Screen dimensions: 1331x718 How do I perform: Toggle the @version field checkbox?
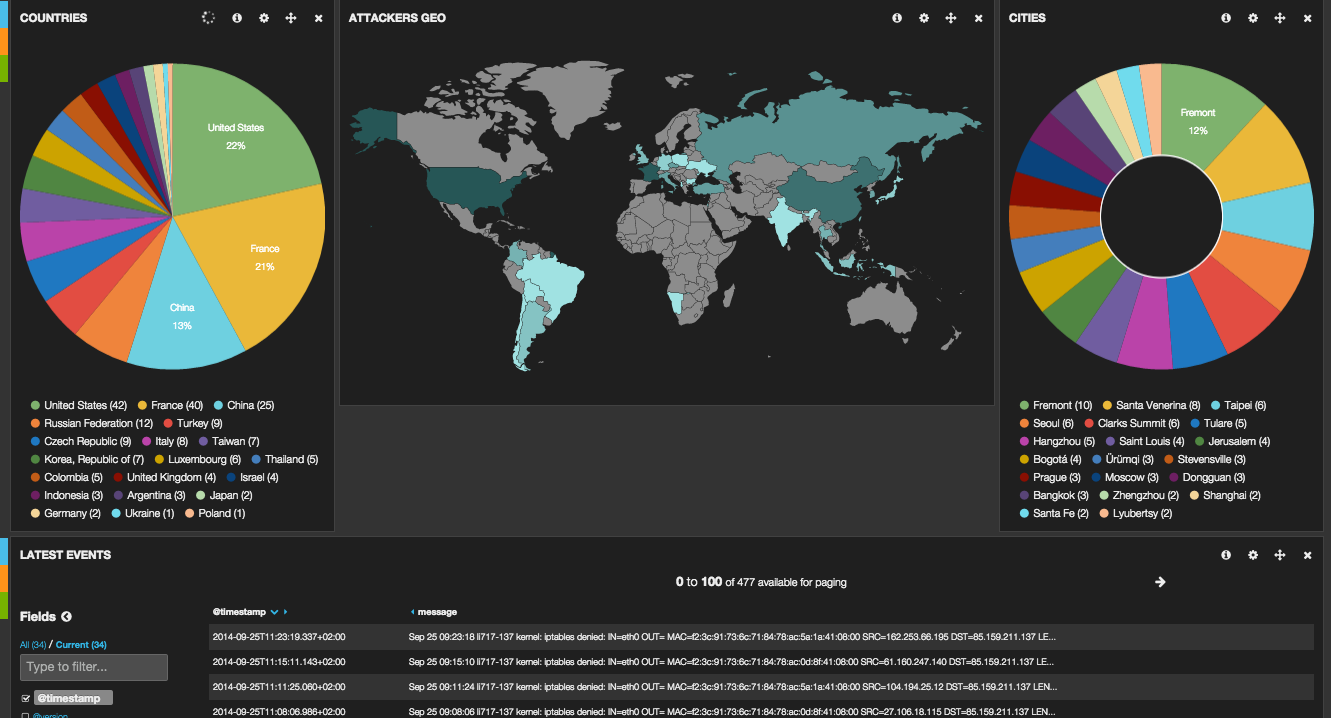click(26, 715)
